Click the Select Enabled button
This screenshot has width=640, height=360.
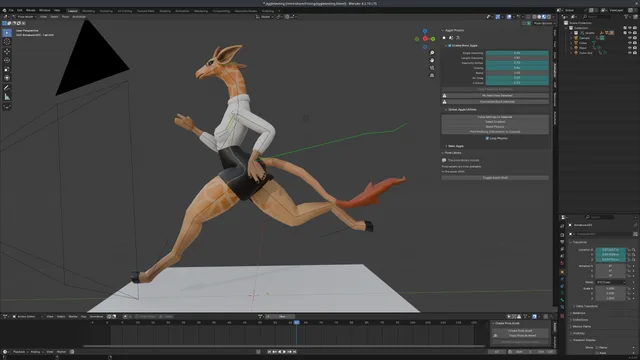click(495, 122)
